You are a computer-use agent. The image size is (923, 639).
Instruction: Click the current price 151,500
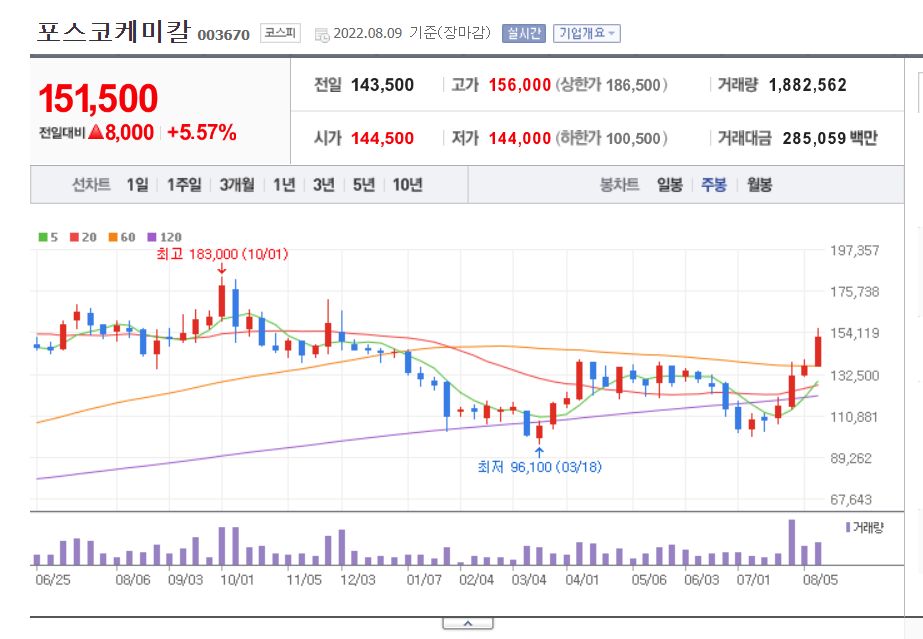(x=98, y=98)
